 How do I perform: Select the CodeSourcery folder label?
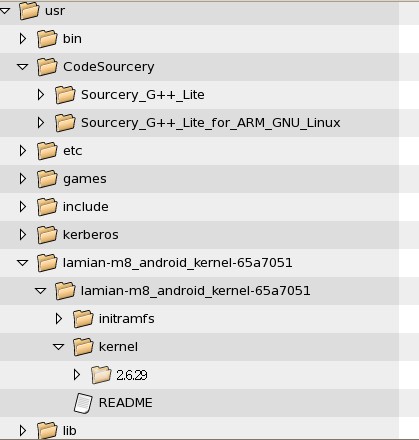click(109, 67)
